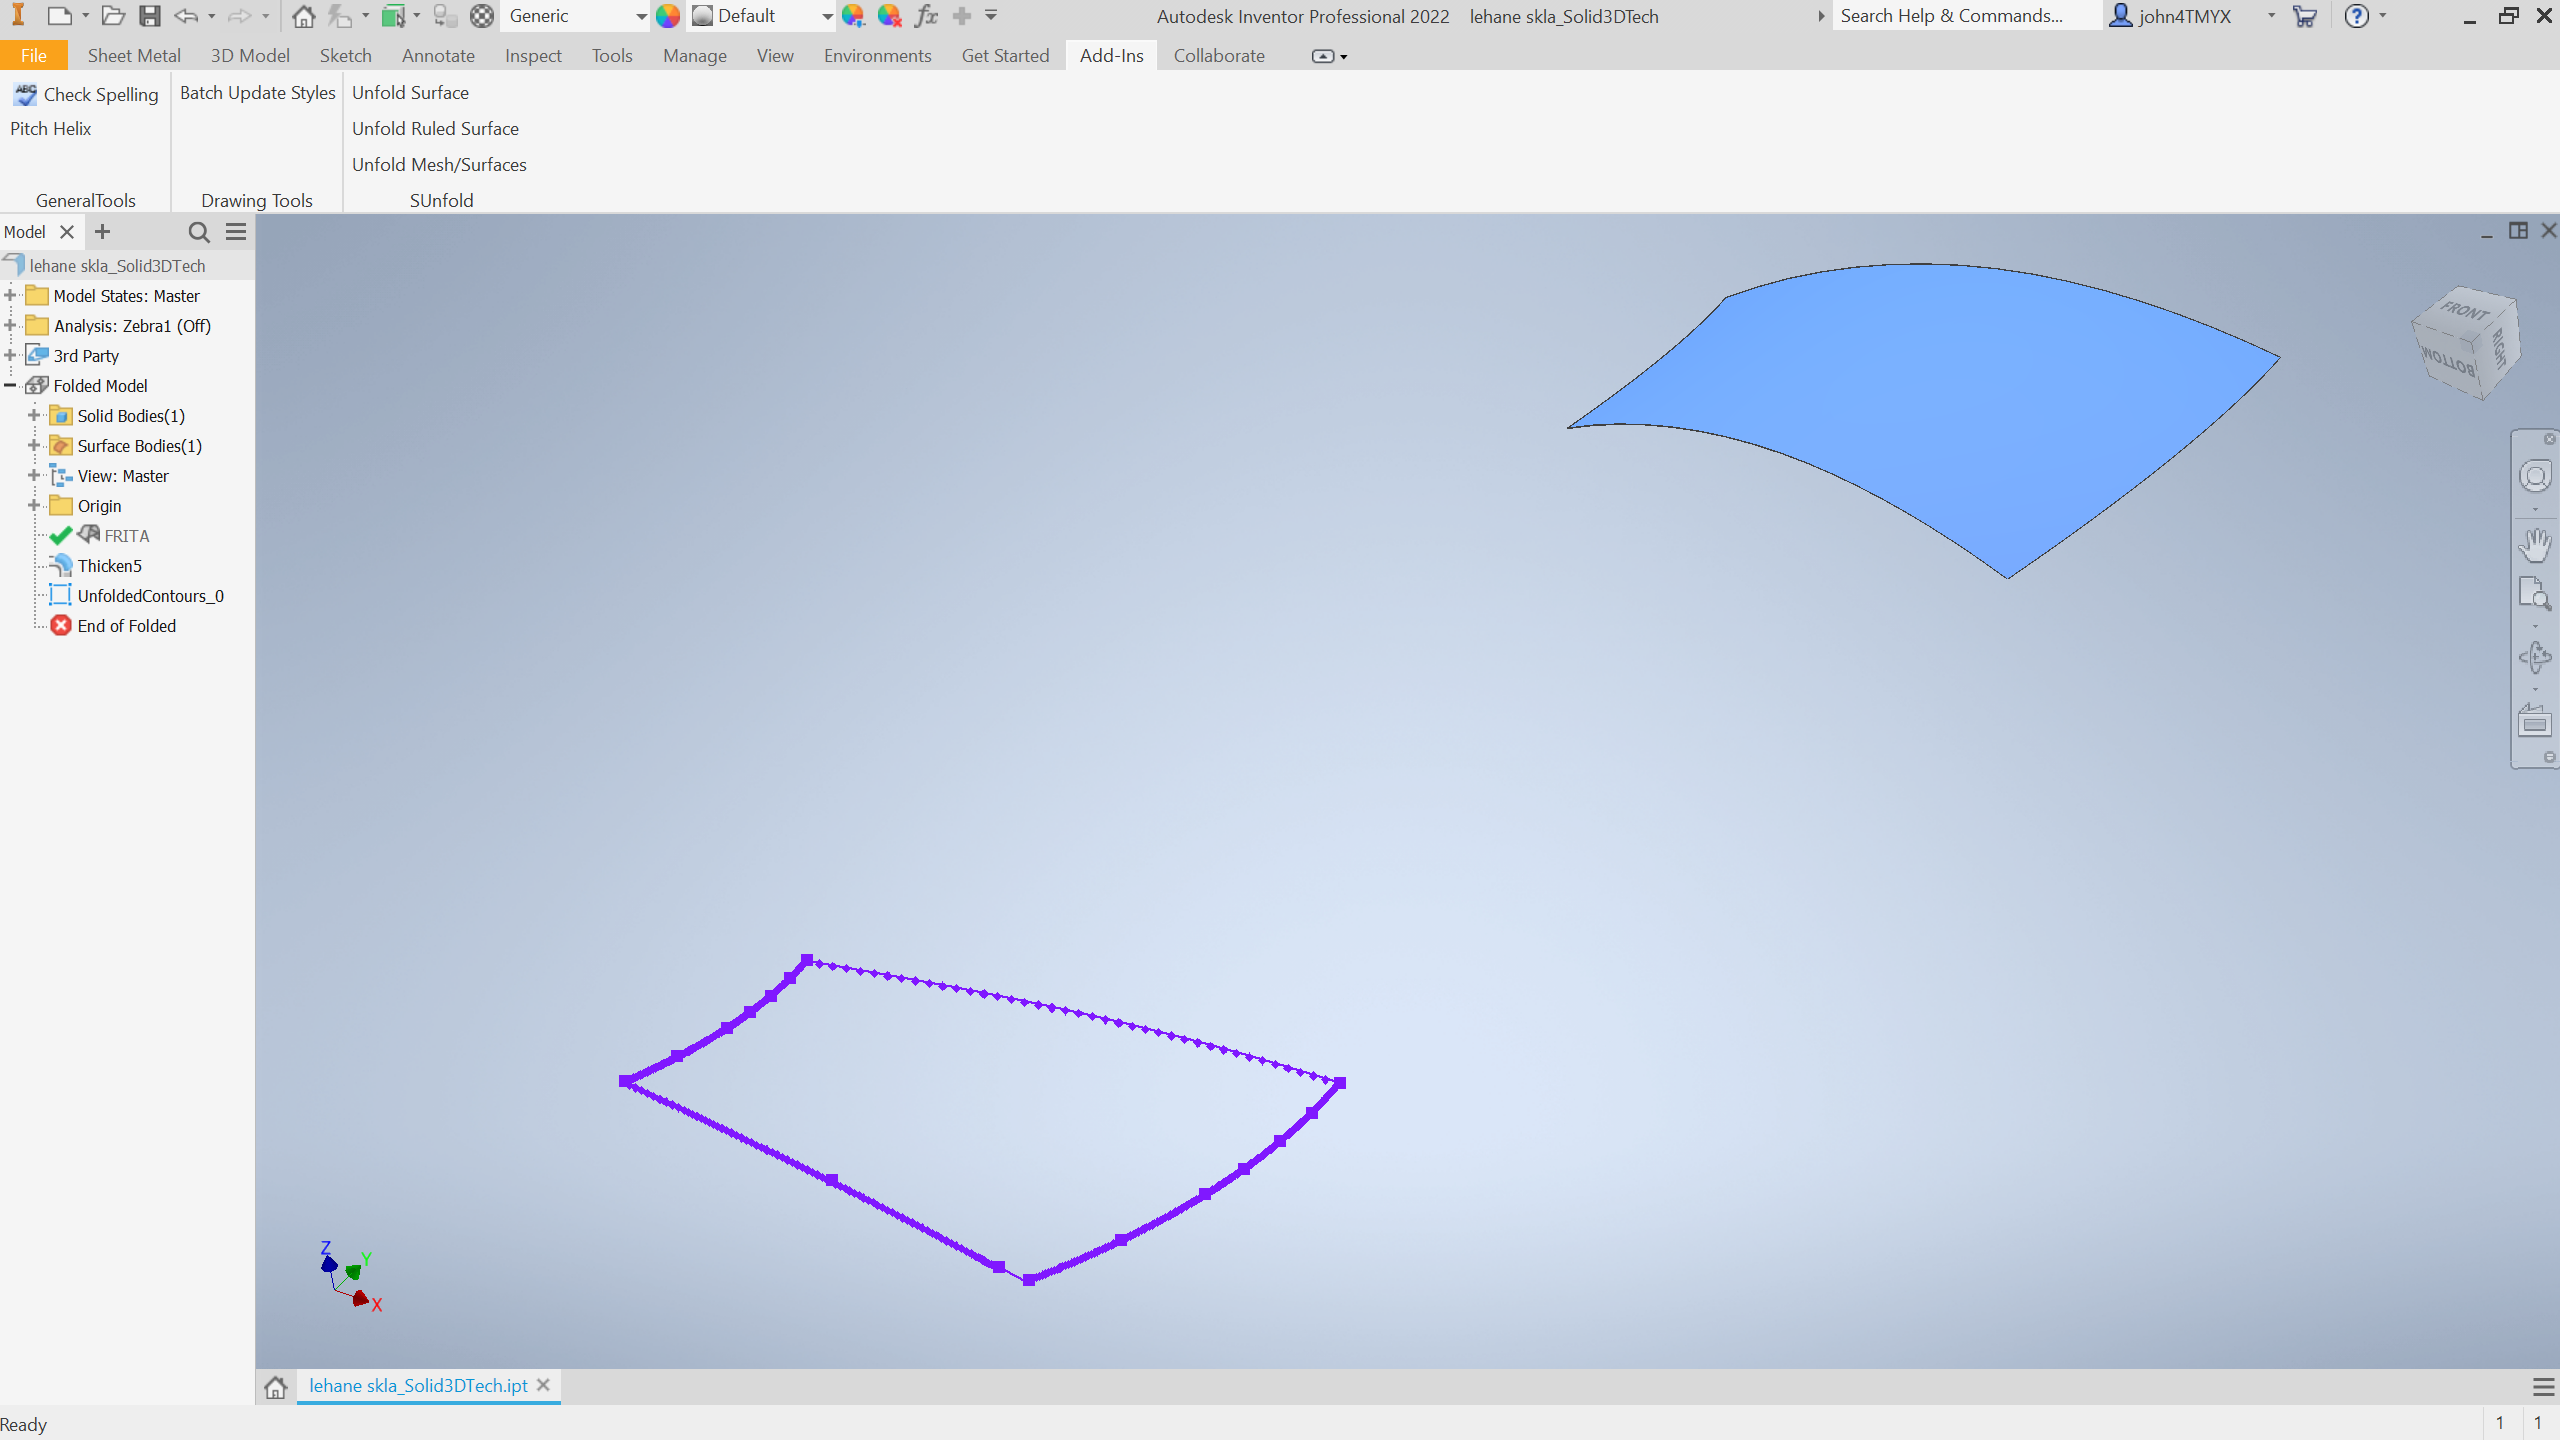2560x1440 pixels.
Task: Click the Search Help & Commands field
Action: point(1965,16)
